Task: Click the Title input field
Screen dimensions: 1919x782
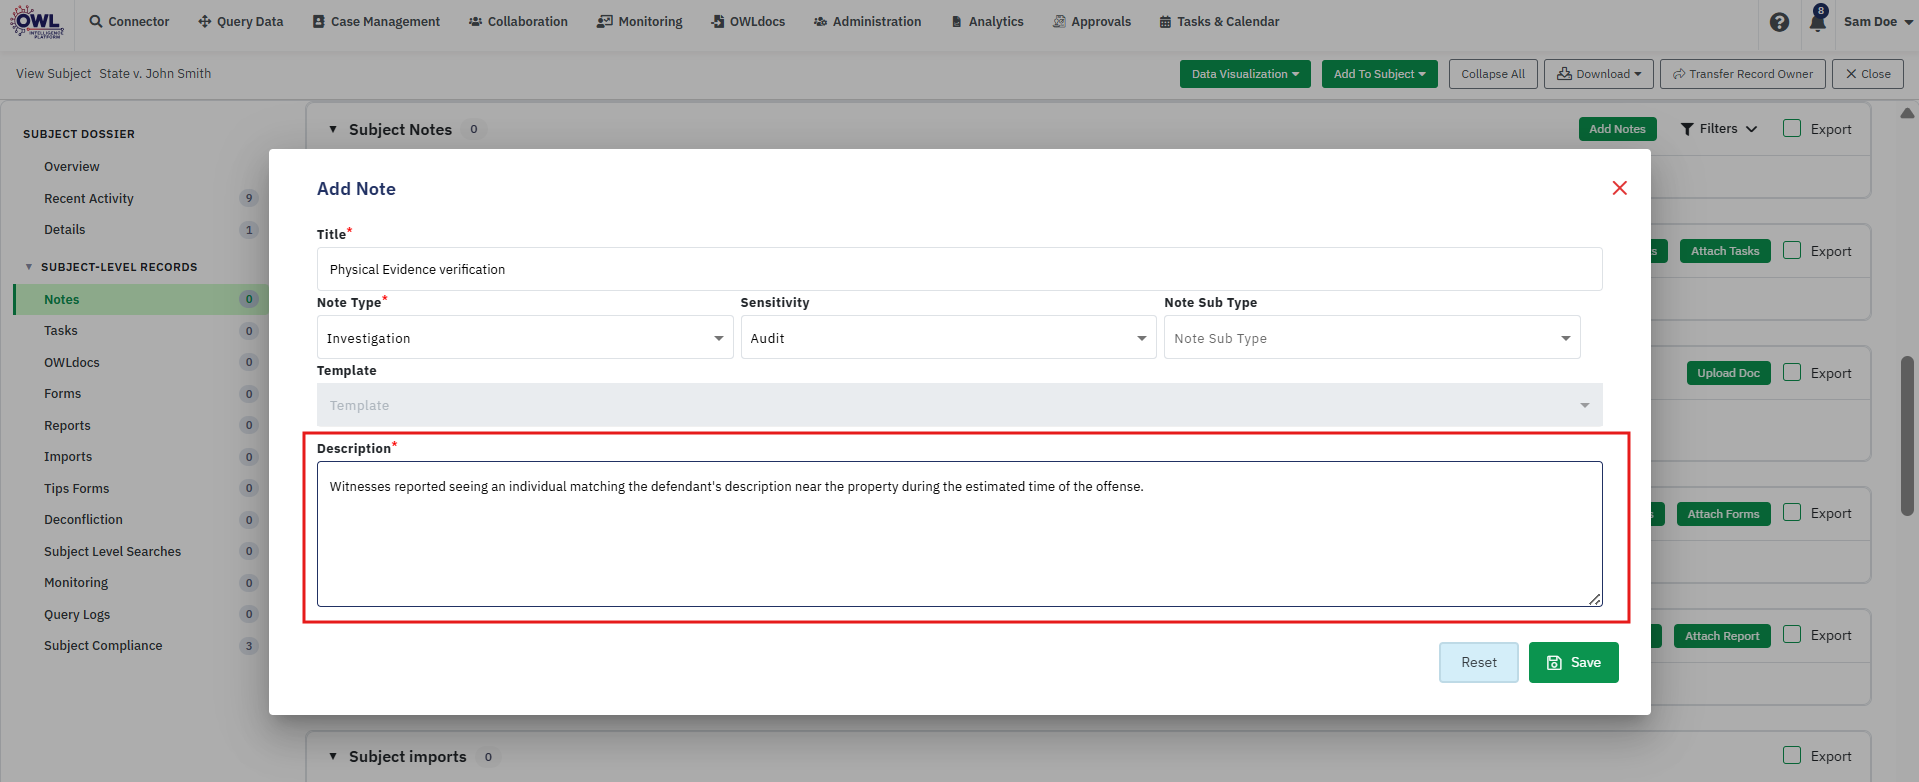Action: pos(959,269)
